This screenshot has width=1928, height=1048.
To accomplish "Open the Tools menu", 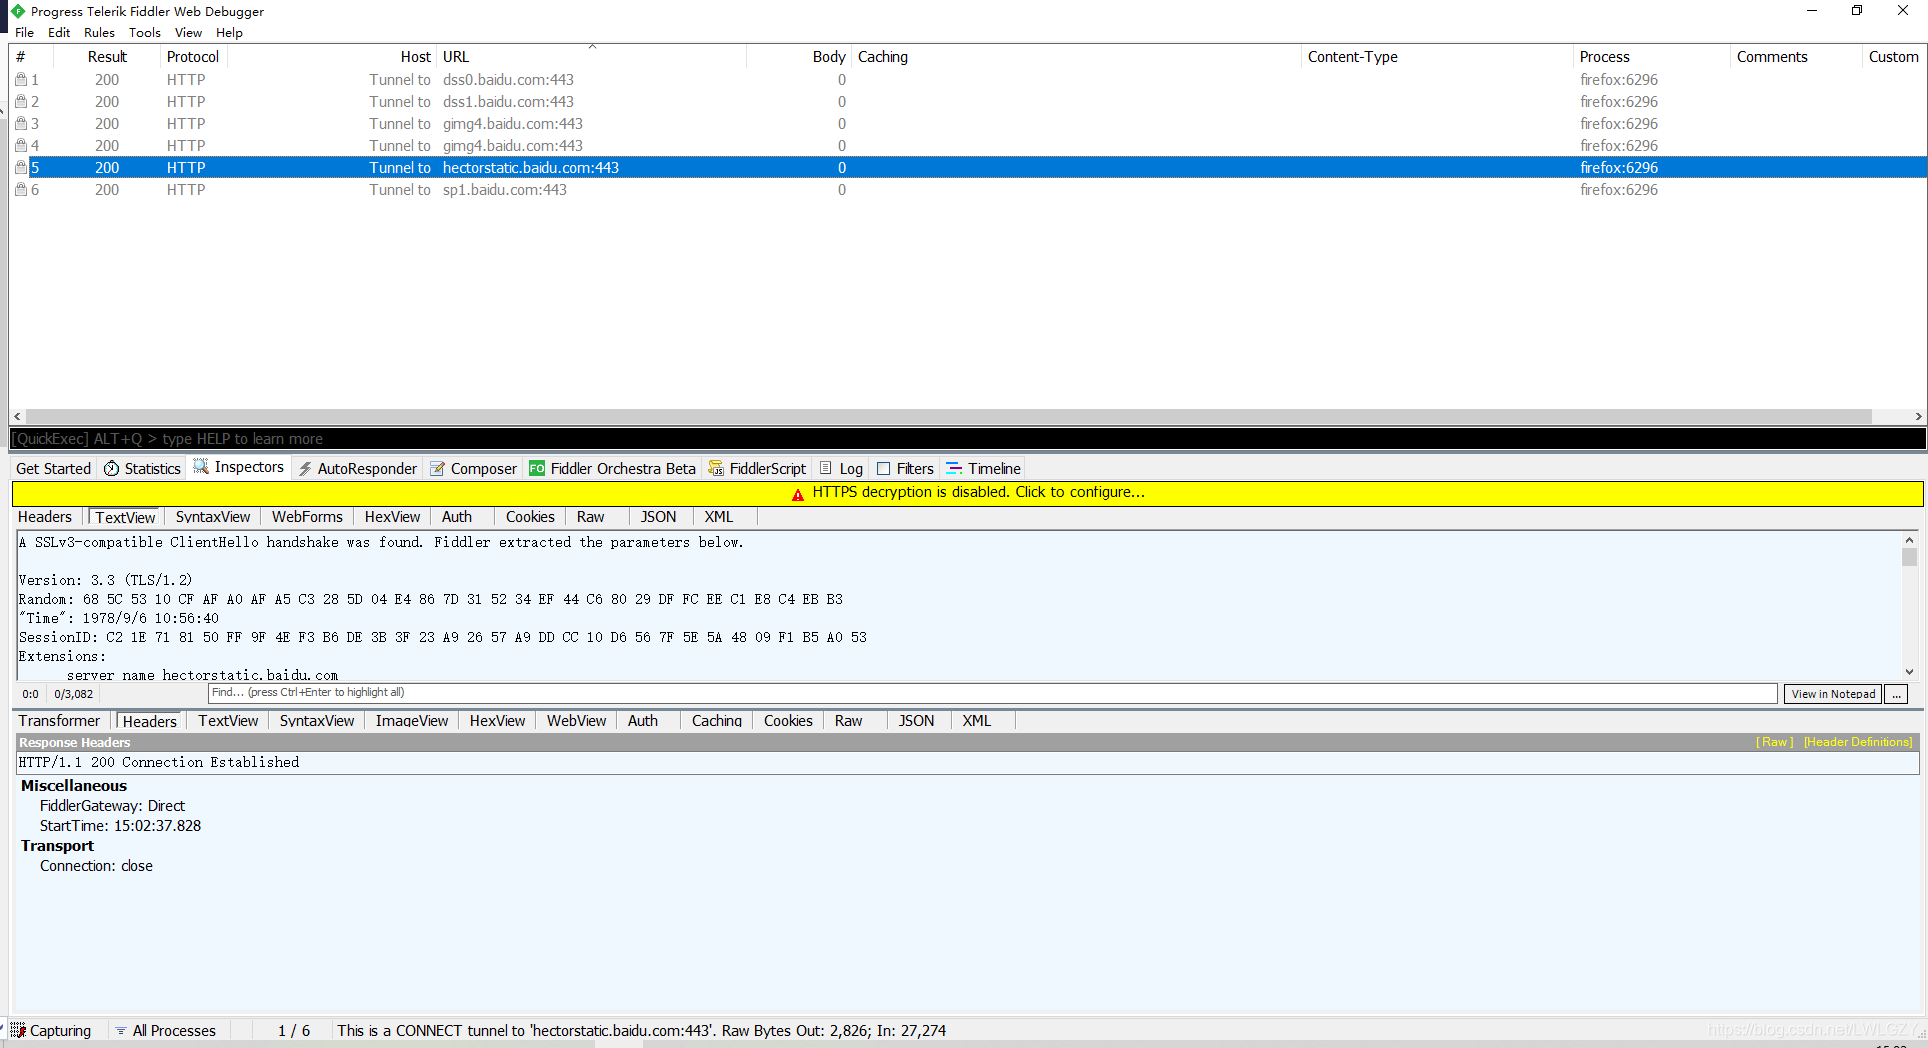I will (144, 32).
